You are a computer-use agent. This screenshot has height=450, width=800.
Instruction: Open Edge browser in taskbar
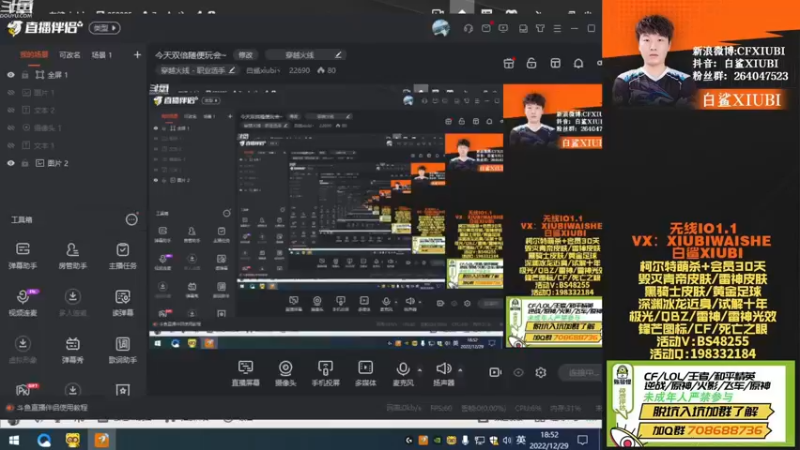pos(44,440)
